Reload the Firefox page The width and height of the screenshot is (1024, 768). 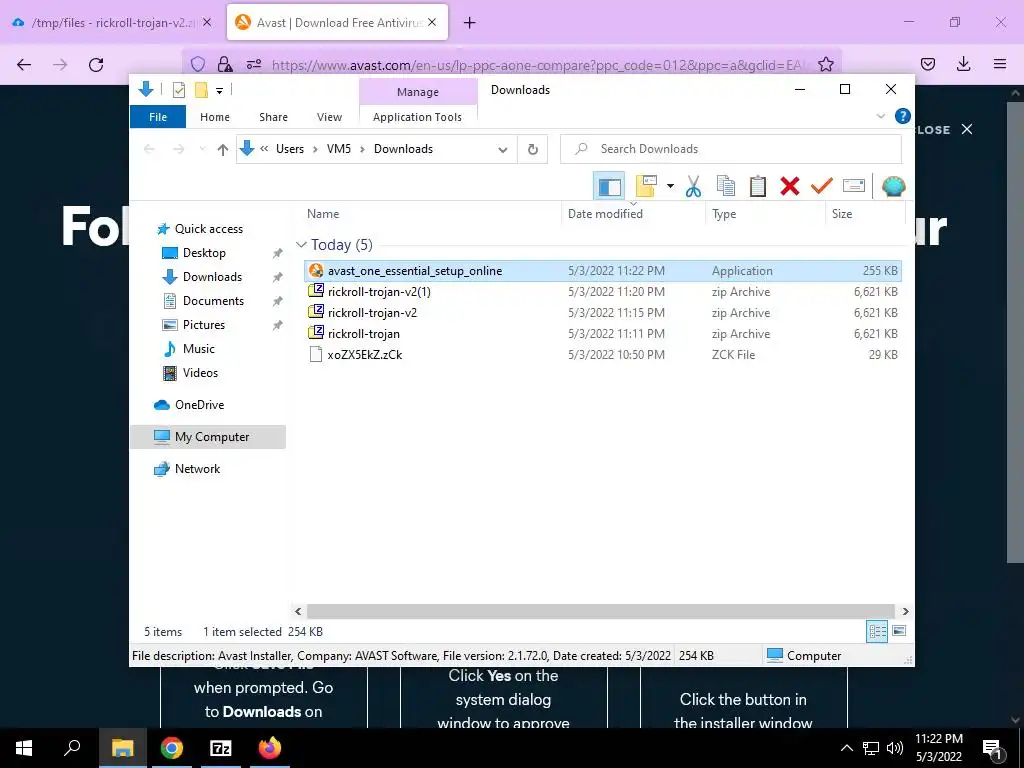96,65
